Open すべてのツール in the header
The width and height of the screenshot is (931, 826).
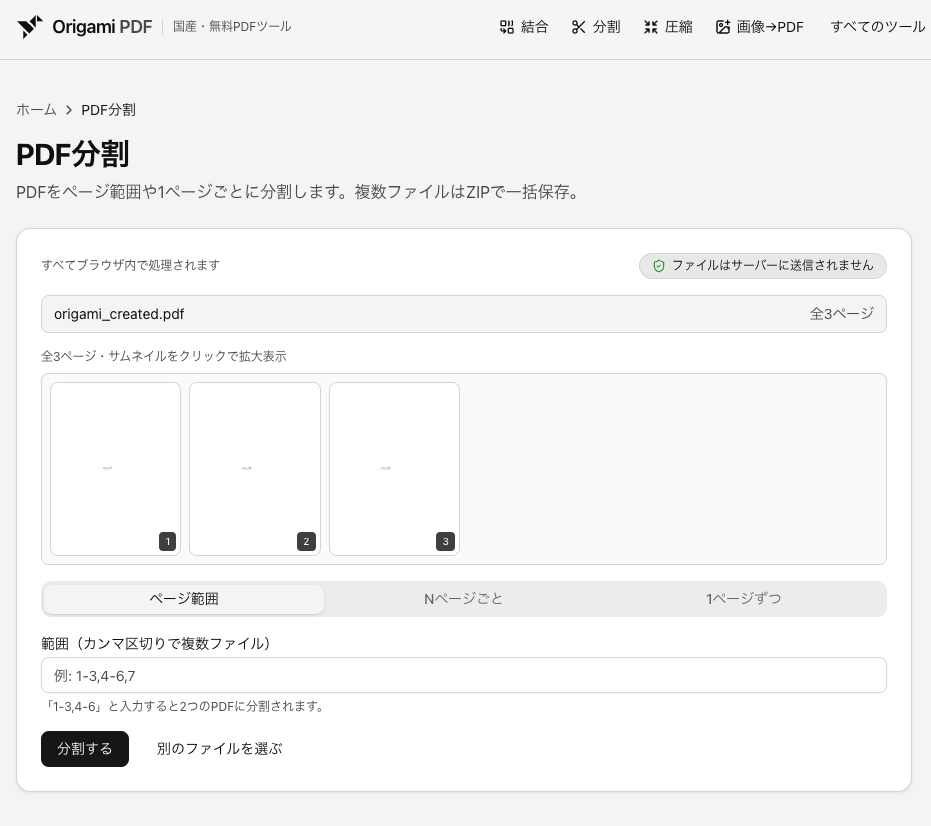pyautogui.click(x=878, y=27)
